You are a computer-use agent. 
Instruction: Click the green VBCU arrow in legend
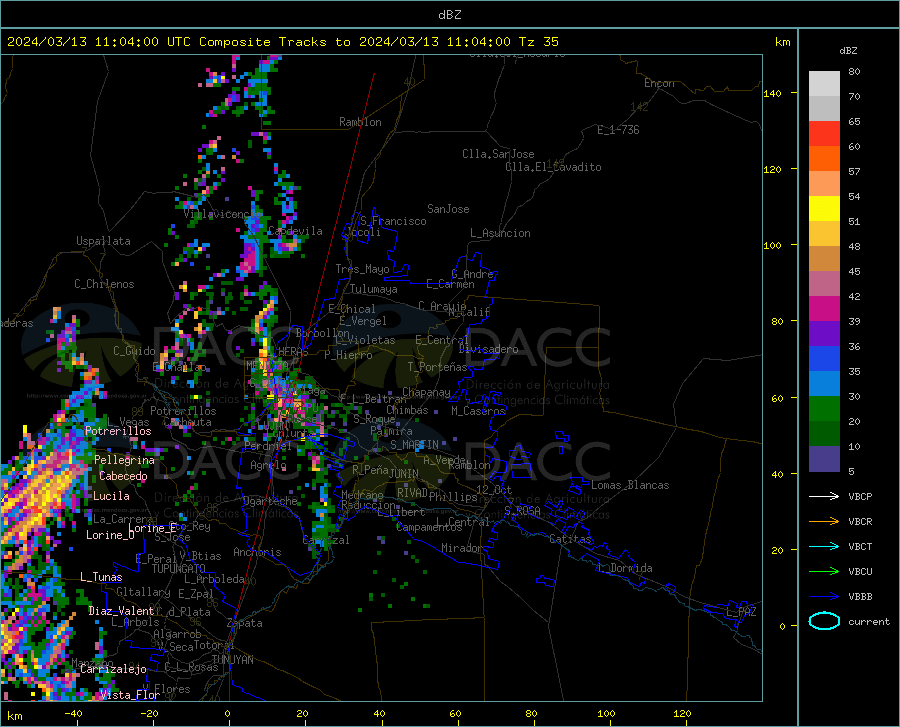coord(824,572)
